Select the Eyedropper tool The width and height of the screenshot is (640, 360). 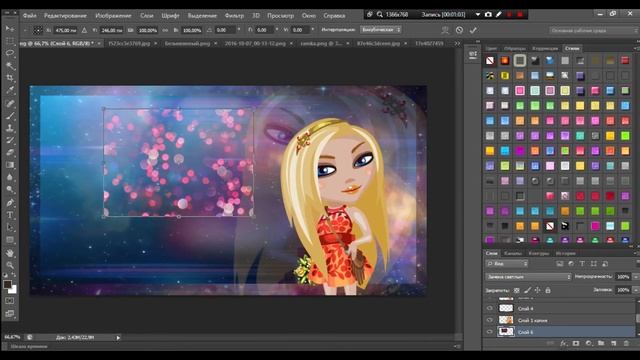pyautogui.click(x=10, y=90)
